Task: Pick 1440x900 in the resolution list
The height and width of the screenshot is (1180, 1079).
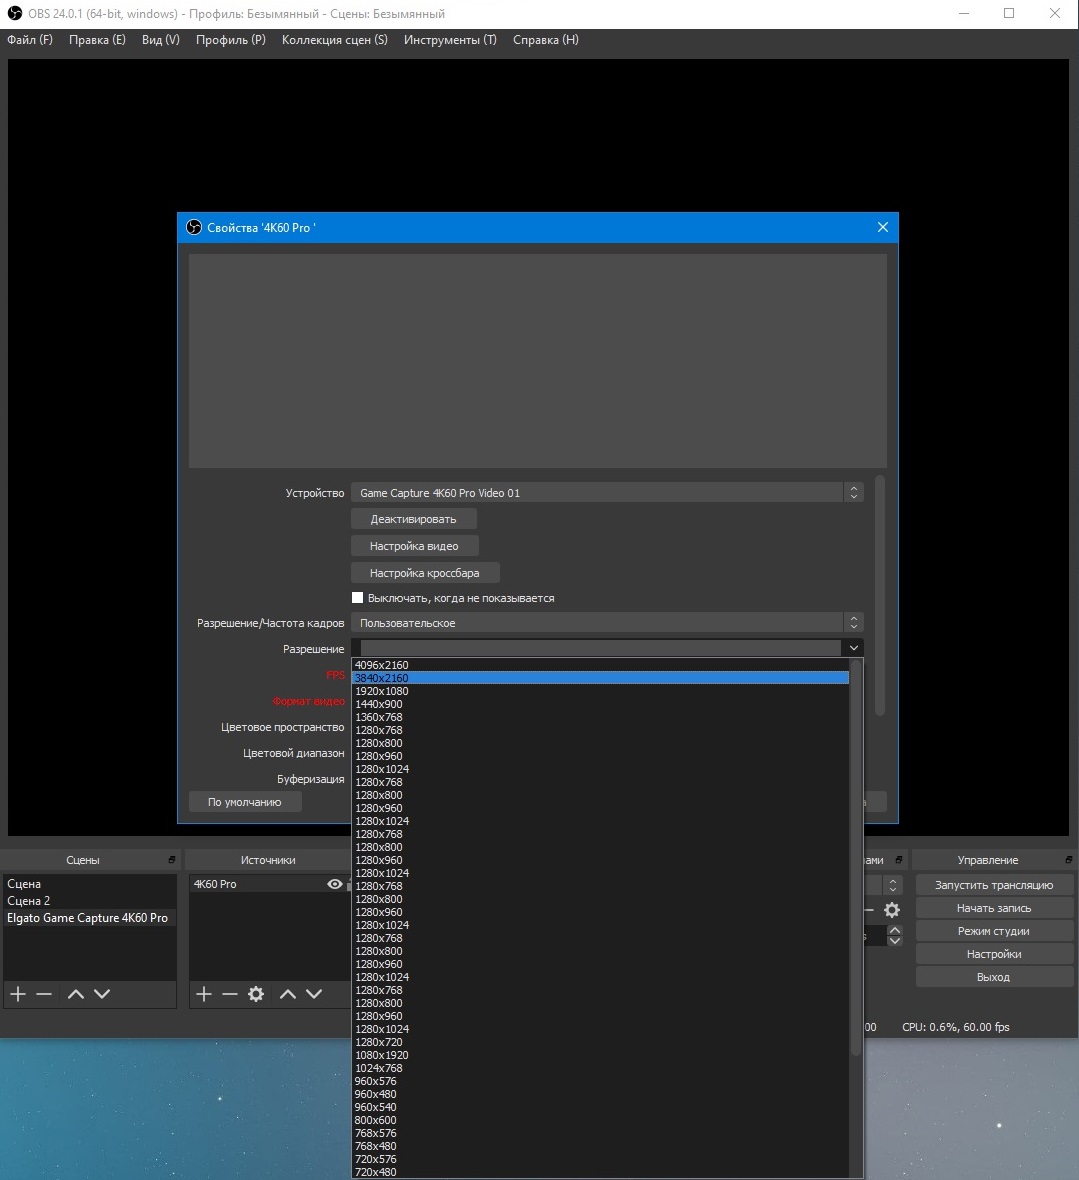Action: tap(600, 704)
